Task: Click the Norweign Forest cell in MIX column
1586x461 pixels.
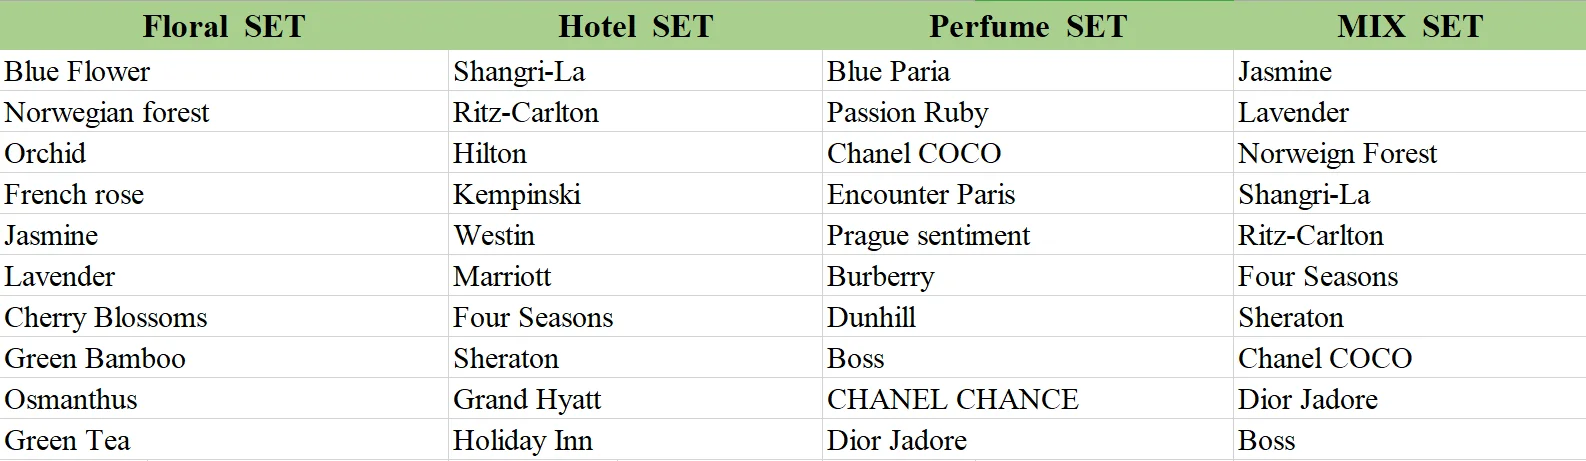Action: [1410, 153]
